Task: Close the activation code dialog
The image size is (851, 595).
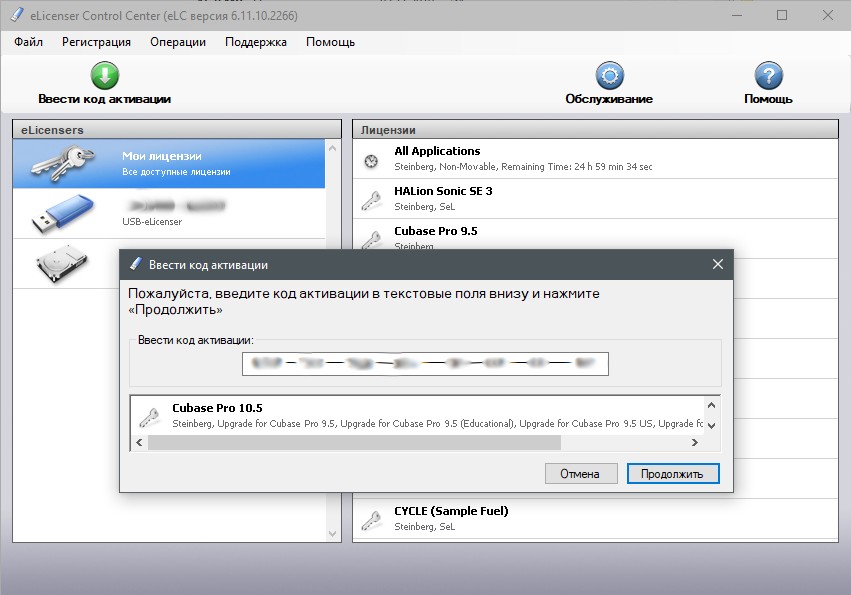Action: [x=717, y=264]
